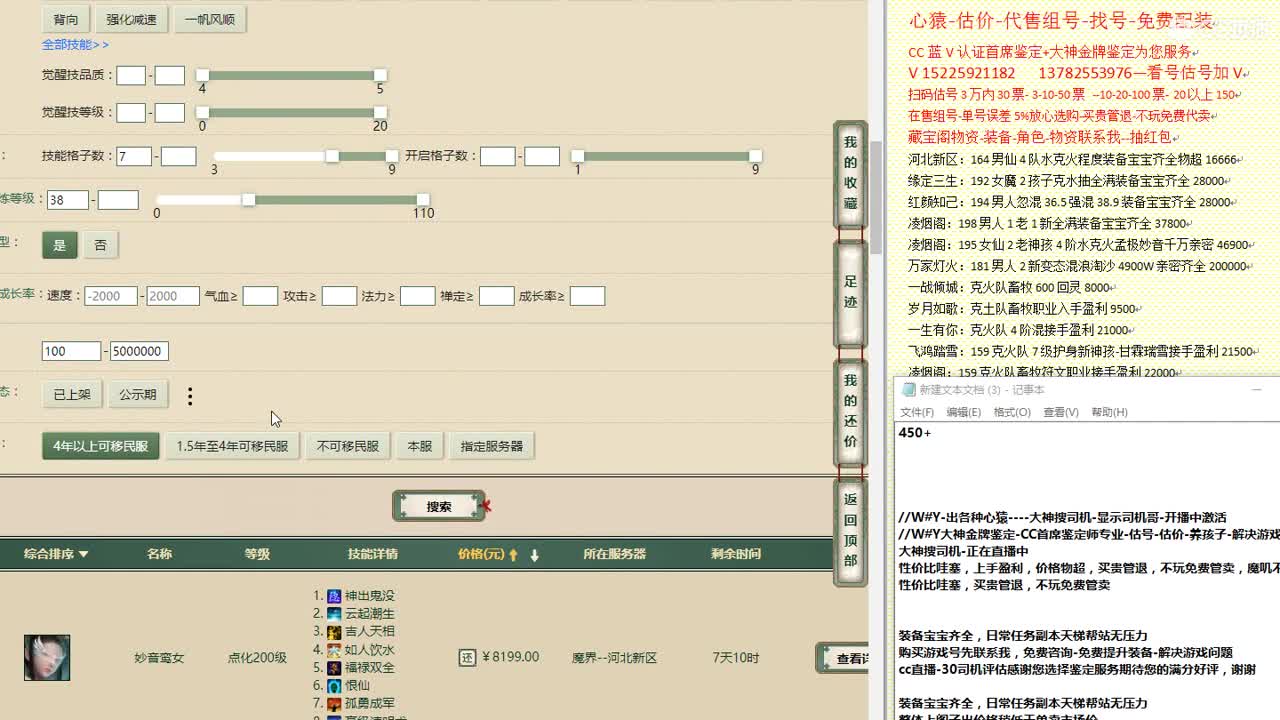Toggle 一帆风顺 skill filter
This screenshot has height=720, width=1280.
(210, 19)
